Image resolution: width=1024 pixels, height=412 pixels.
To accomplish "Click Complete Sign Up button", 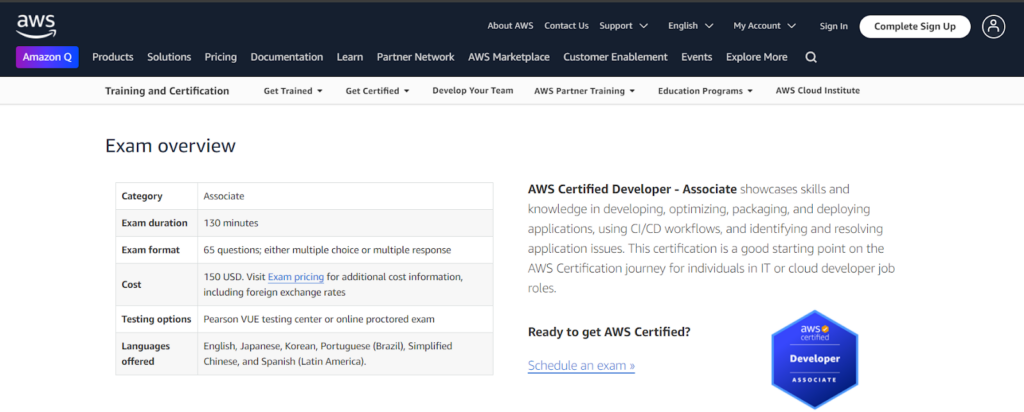I will click(914, 26).
